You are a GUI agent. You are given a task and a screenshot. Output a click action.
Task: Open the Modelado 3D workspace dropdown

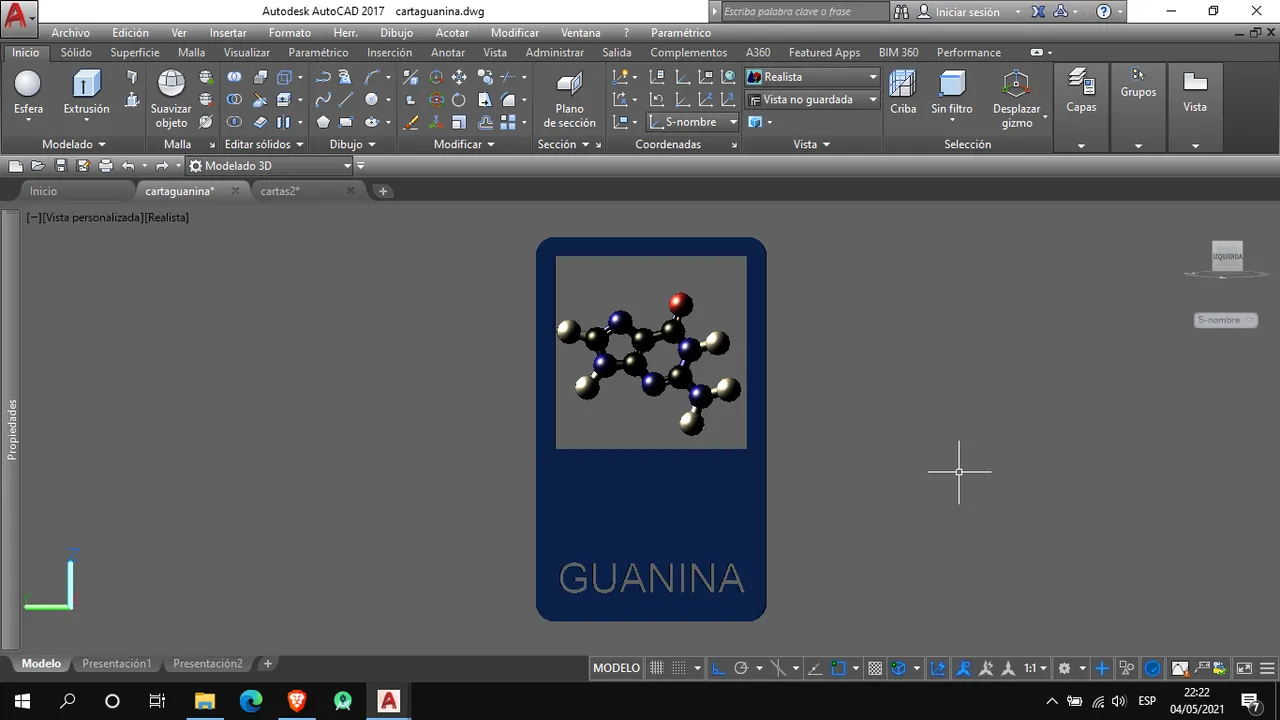tap(270, 166)
